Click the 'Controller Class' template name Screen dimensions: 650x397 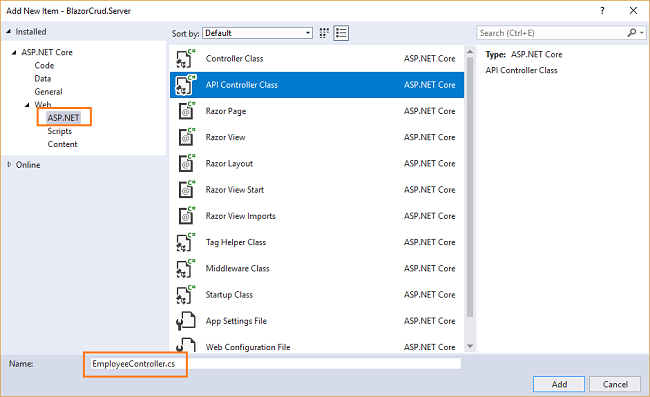click(x=234, y=58)
